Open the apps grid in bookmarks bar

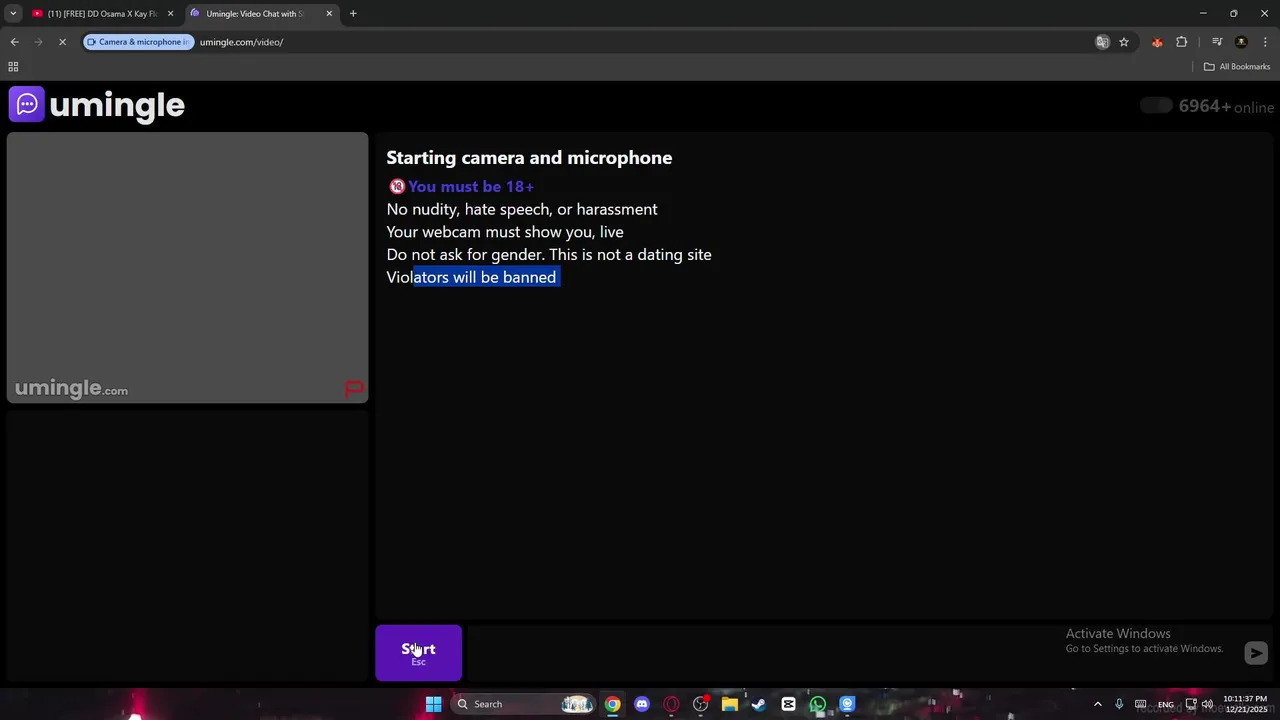tap(13, 67)
